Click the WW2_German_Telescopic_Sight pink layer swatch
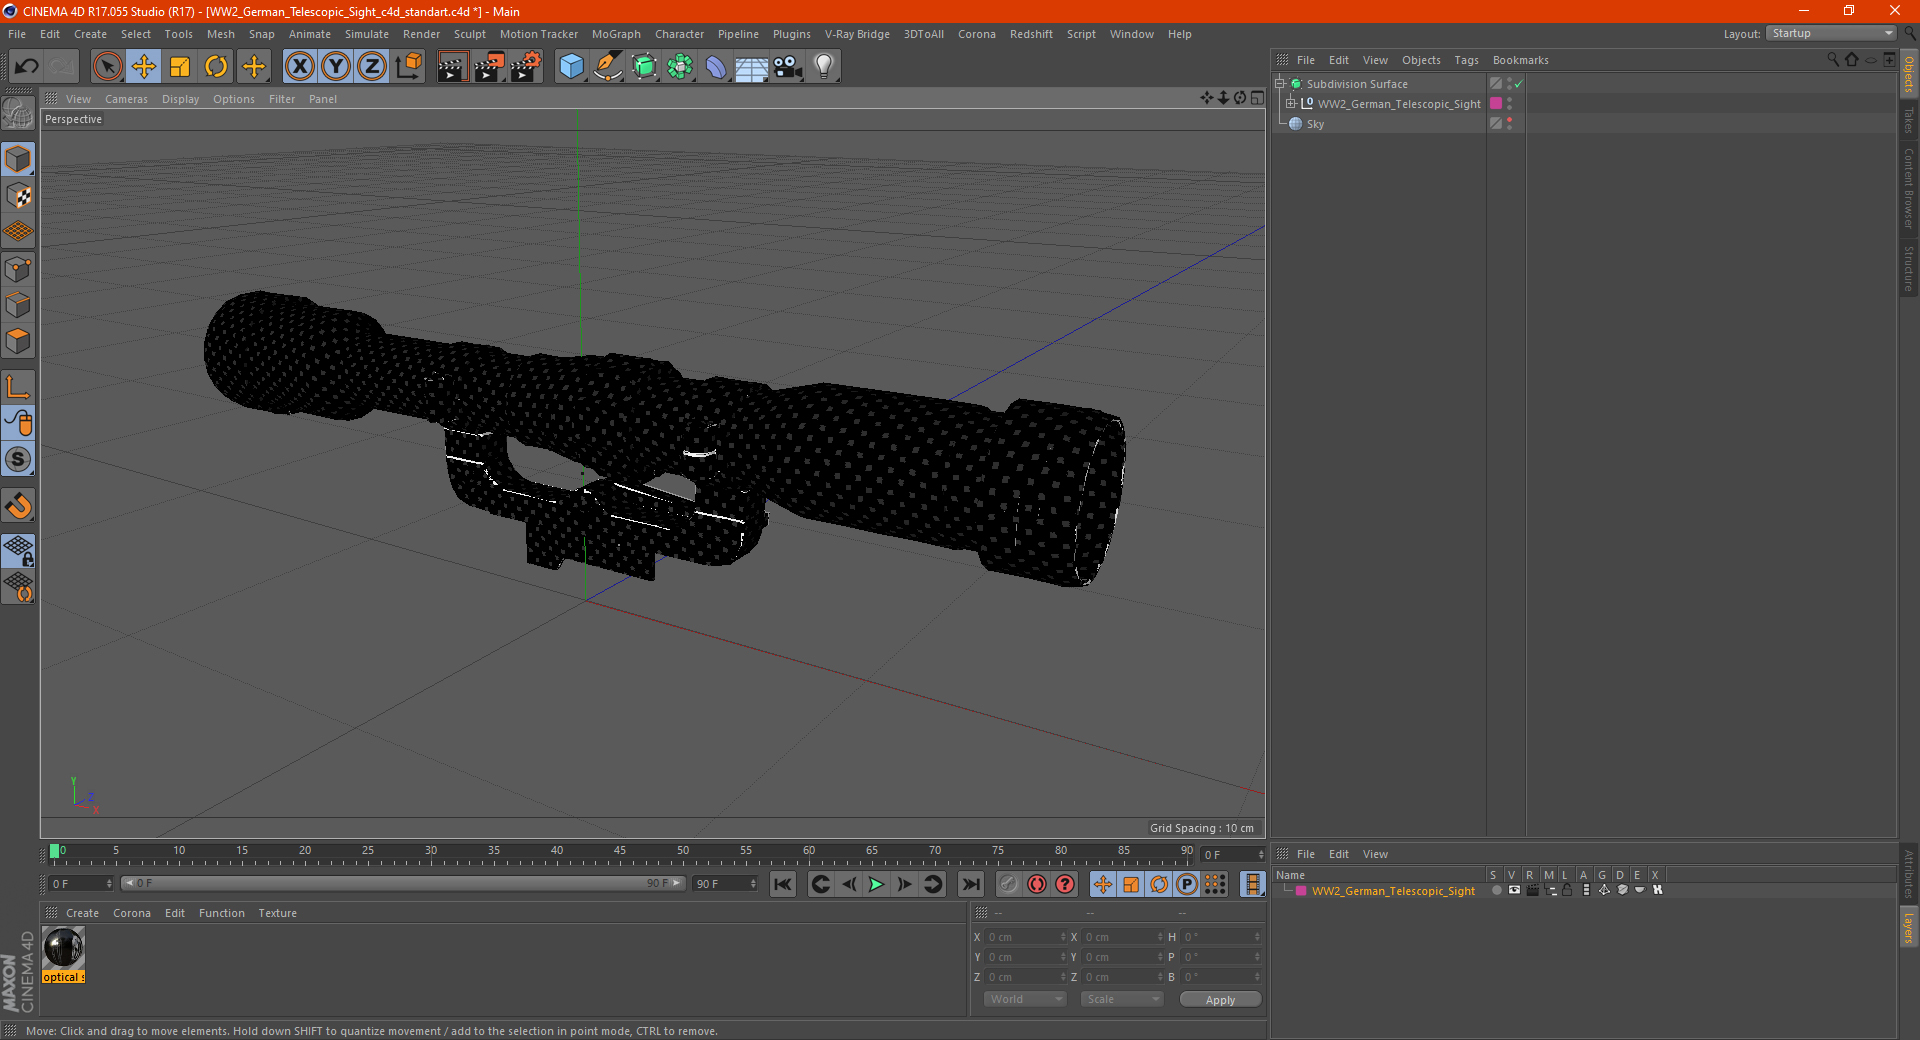The width and height of the screenshot is (1920, 1040). [1496, 104]
